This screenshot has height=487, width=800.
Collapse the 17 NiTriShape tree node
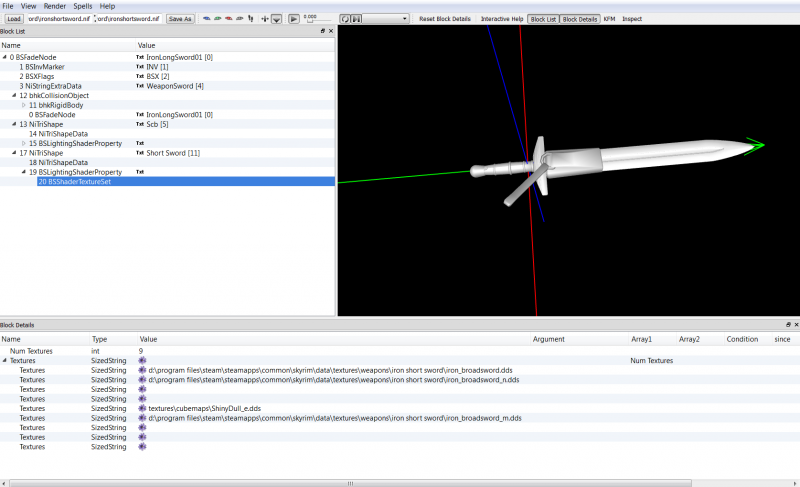14,153
